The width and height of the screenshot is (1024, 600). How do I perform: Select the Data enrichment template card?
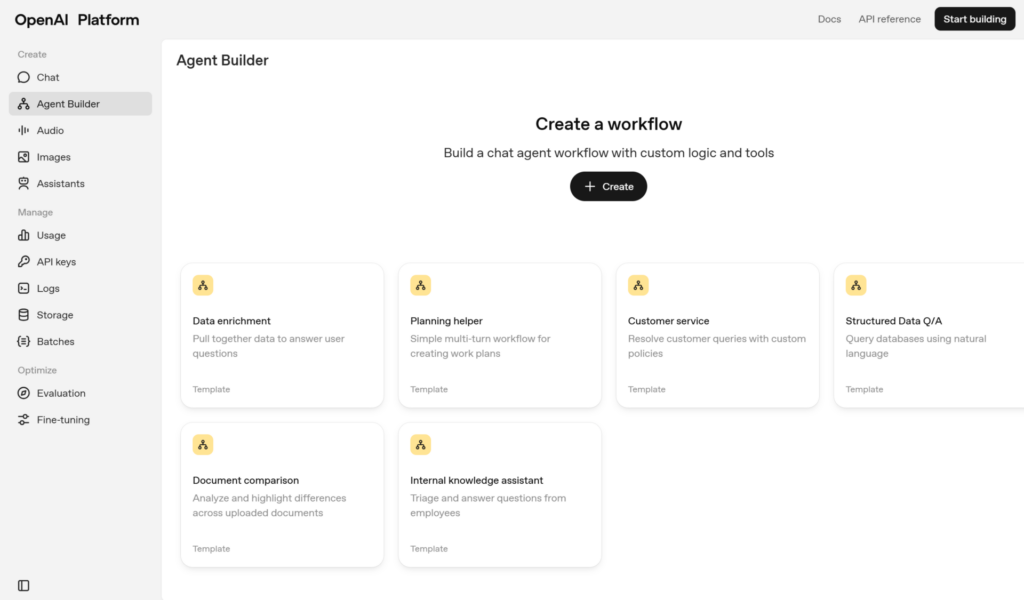click(282, 335)
